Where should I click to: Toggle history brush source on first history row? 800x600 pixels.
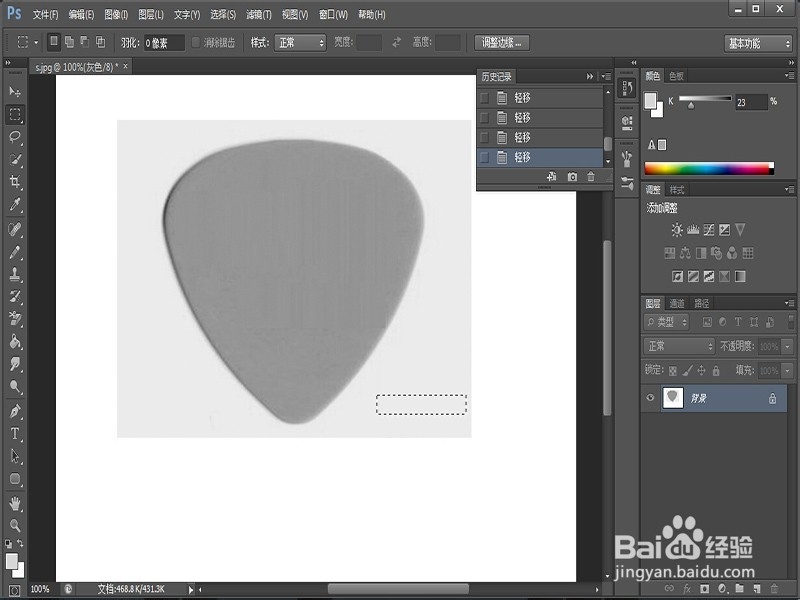click(485, 98)
